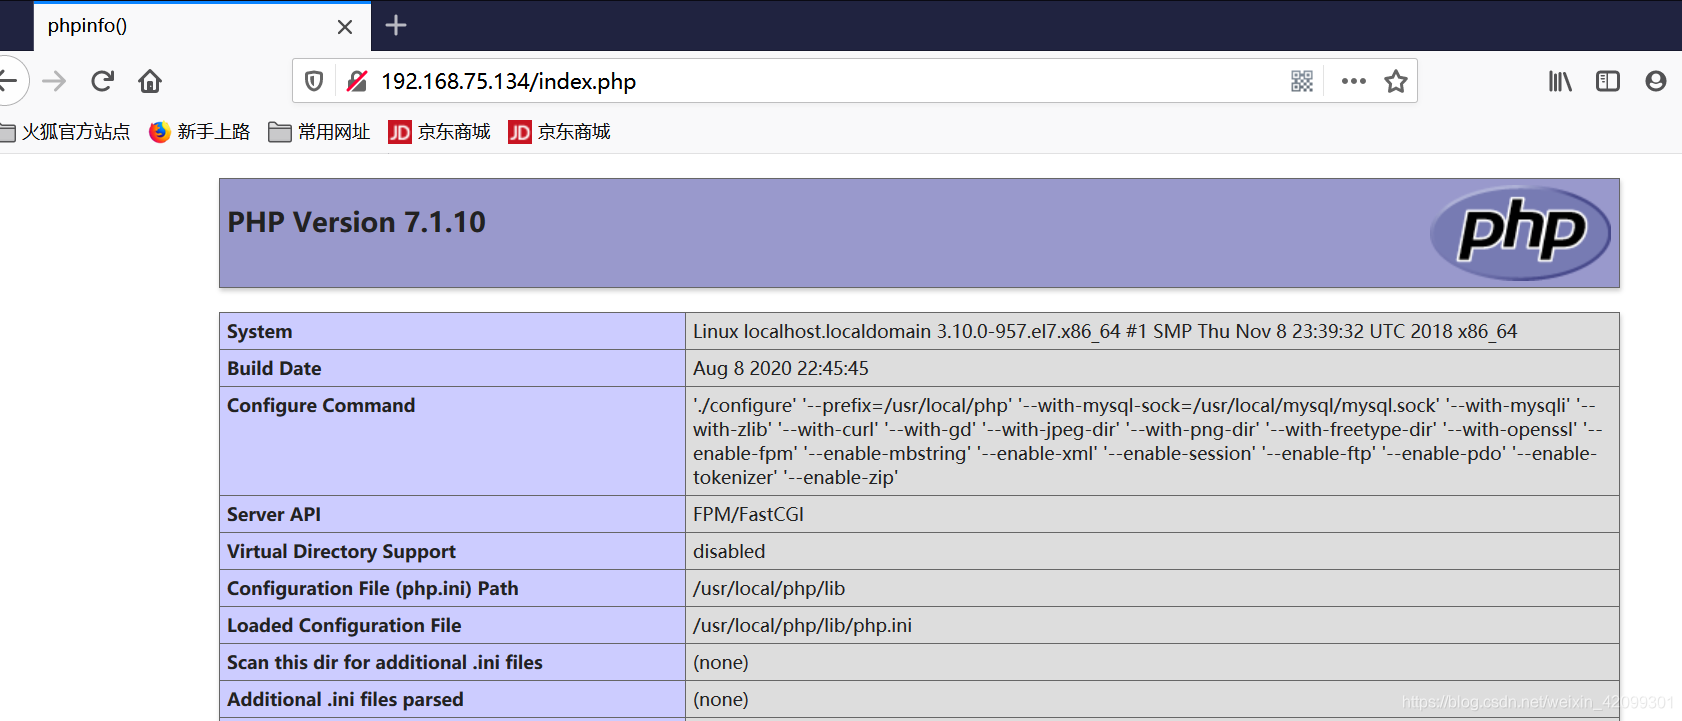
Task: Click the disabled value cell
Action: tap(1152, 551)
